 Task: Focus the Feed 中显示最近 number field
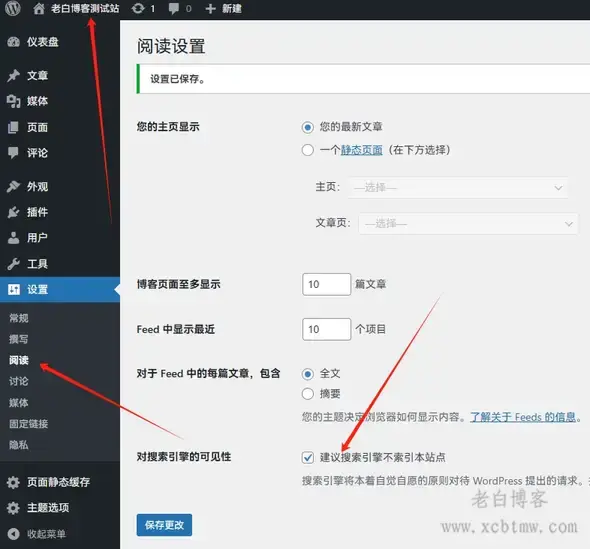[326, 330]
